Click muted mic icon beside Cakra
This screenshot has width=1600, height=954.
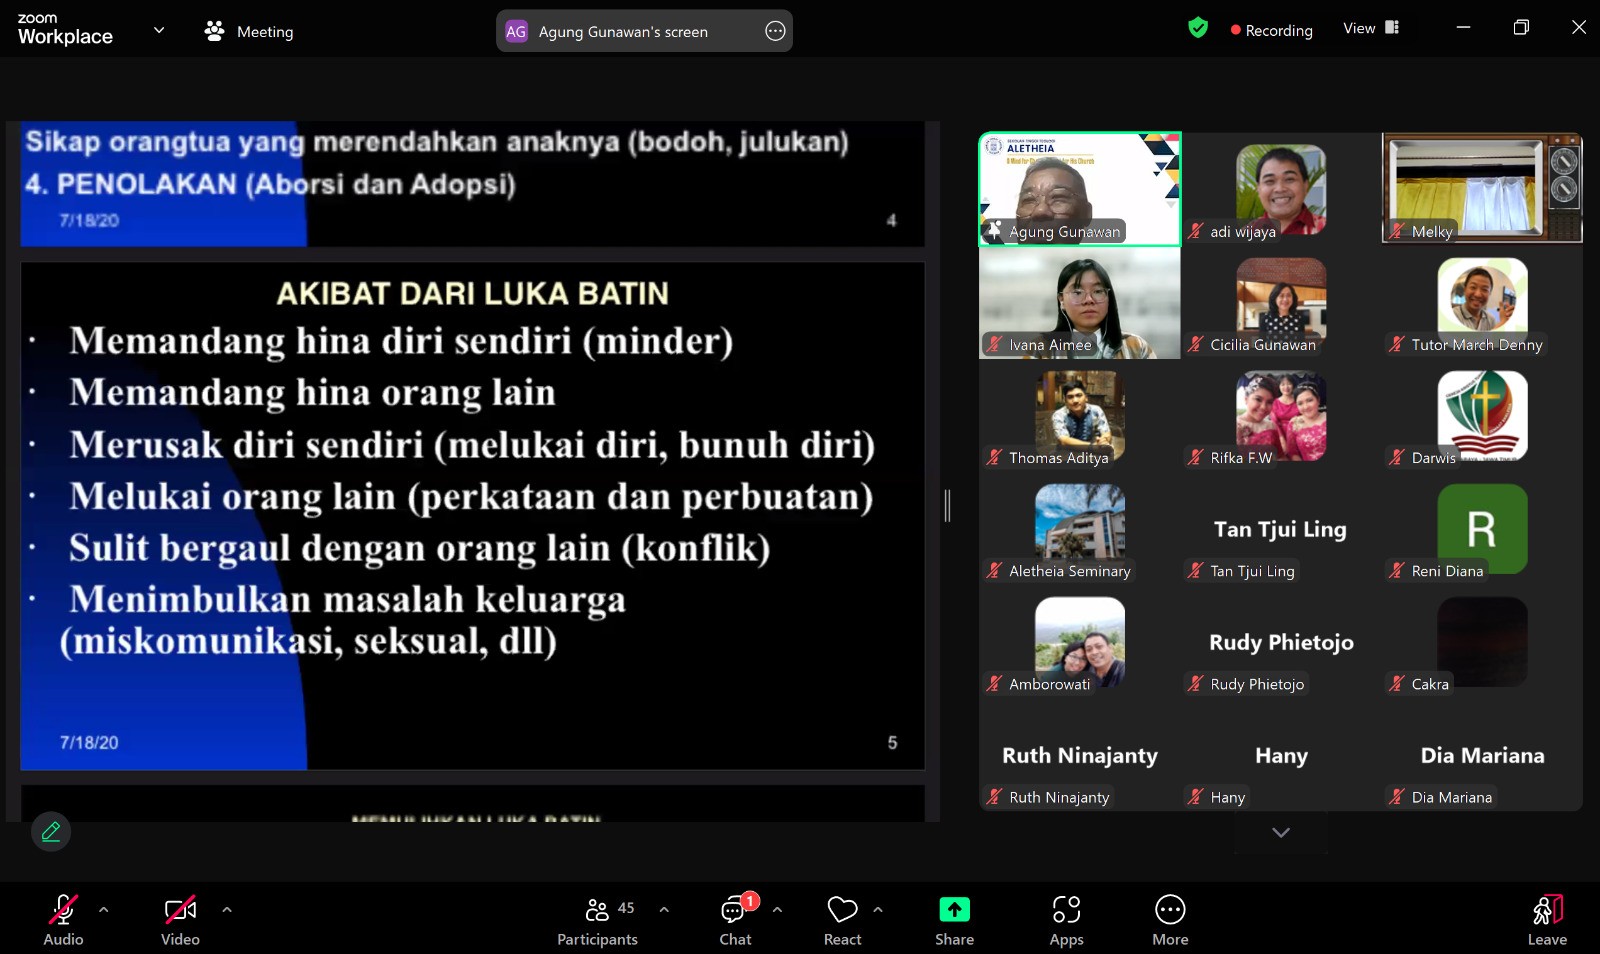1396,683
